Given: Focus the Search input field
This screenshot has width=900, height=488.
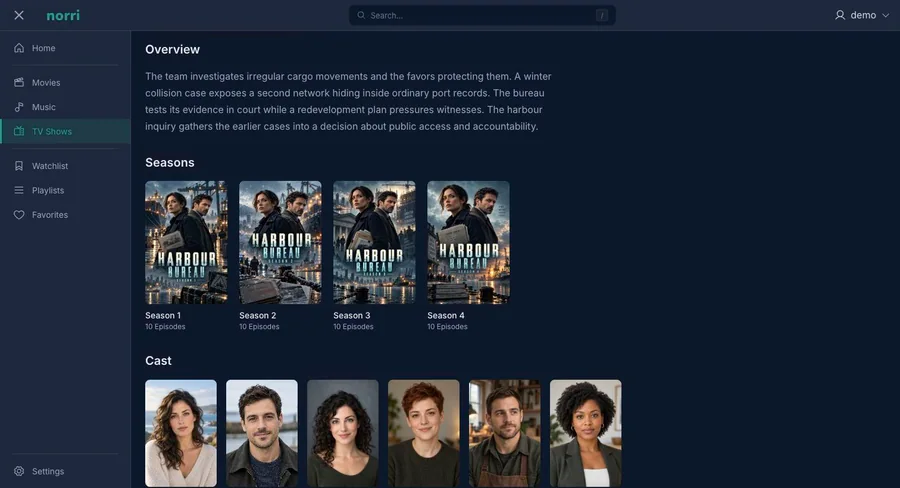Looking at the screenshot, I should pyautogui.click(x=482, y=16).
